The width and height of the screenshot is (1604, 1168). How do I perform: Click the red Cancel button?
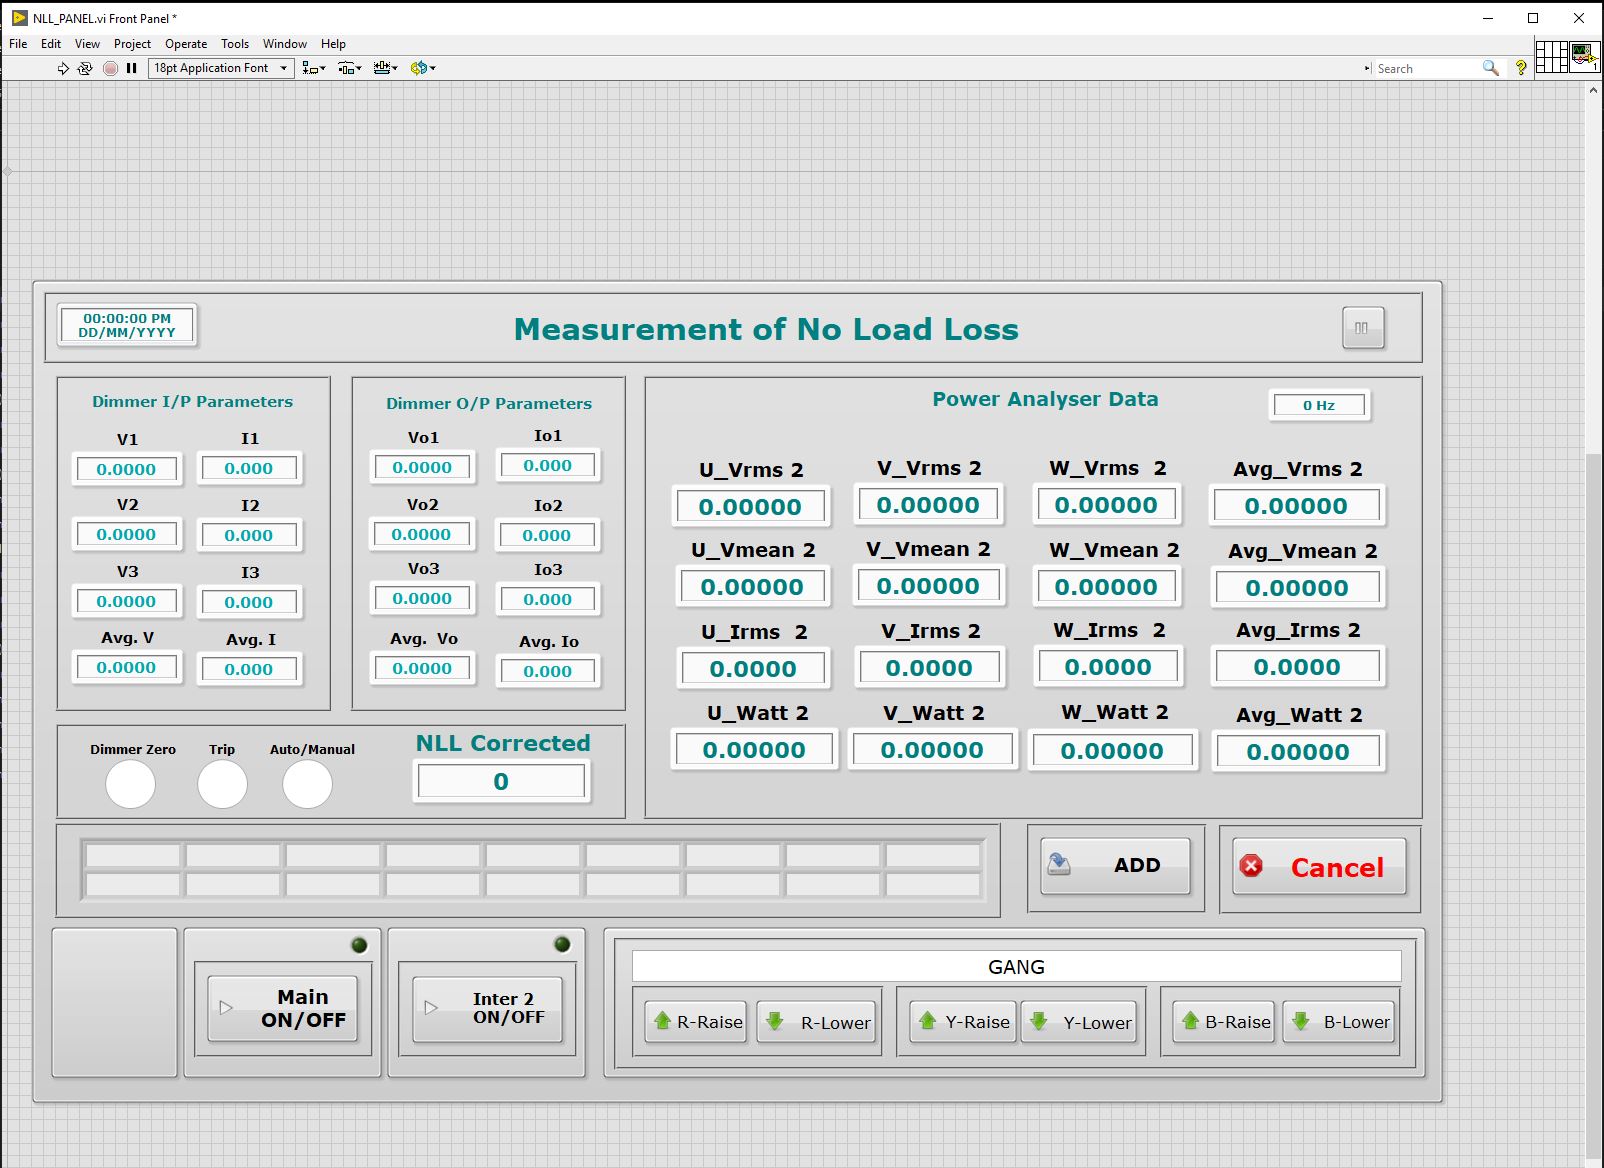pos(1319,867)
